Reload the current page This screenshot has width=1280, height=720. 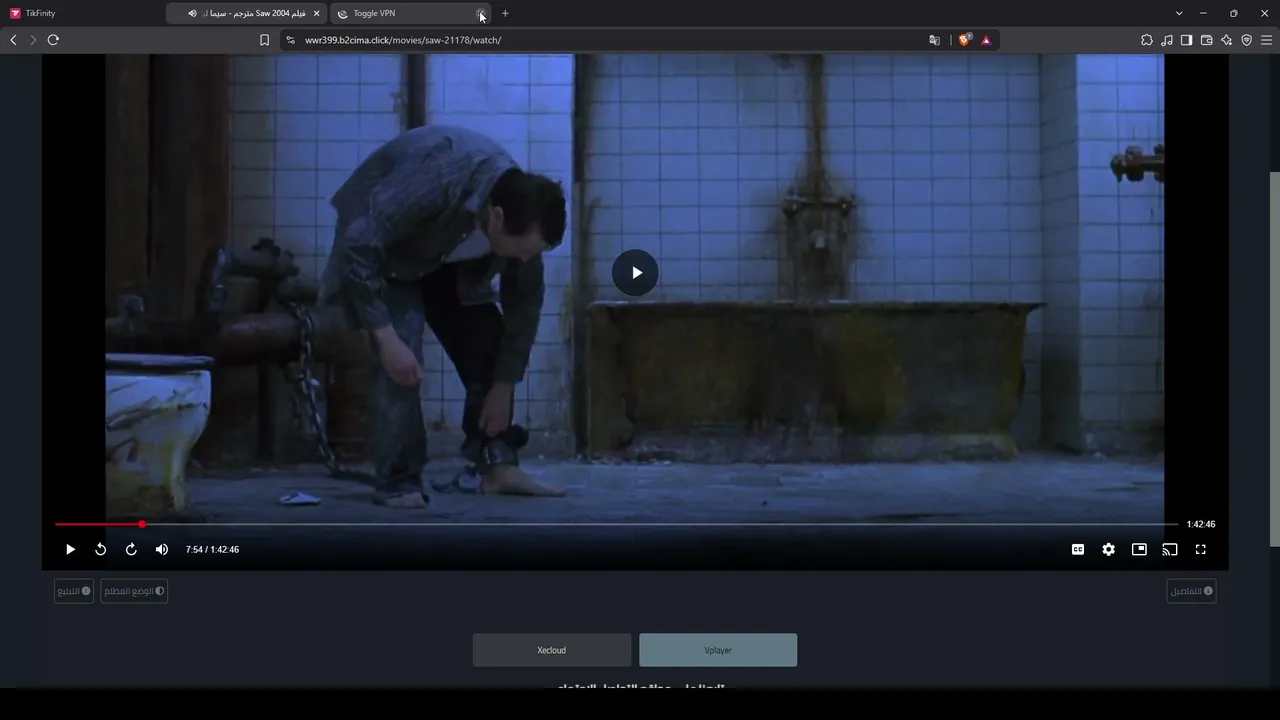[x=53, y=40]
